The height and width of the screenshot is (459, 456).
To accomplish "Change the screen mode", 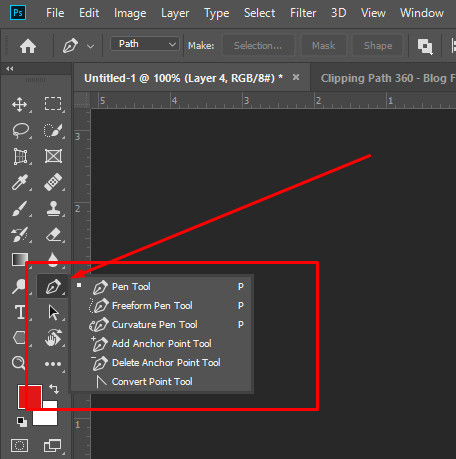I will tap(53, 445).
